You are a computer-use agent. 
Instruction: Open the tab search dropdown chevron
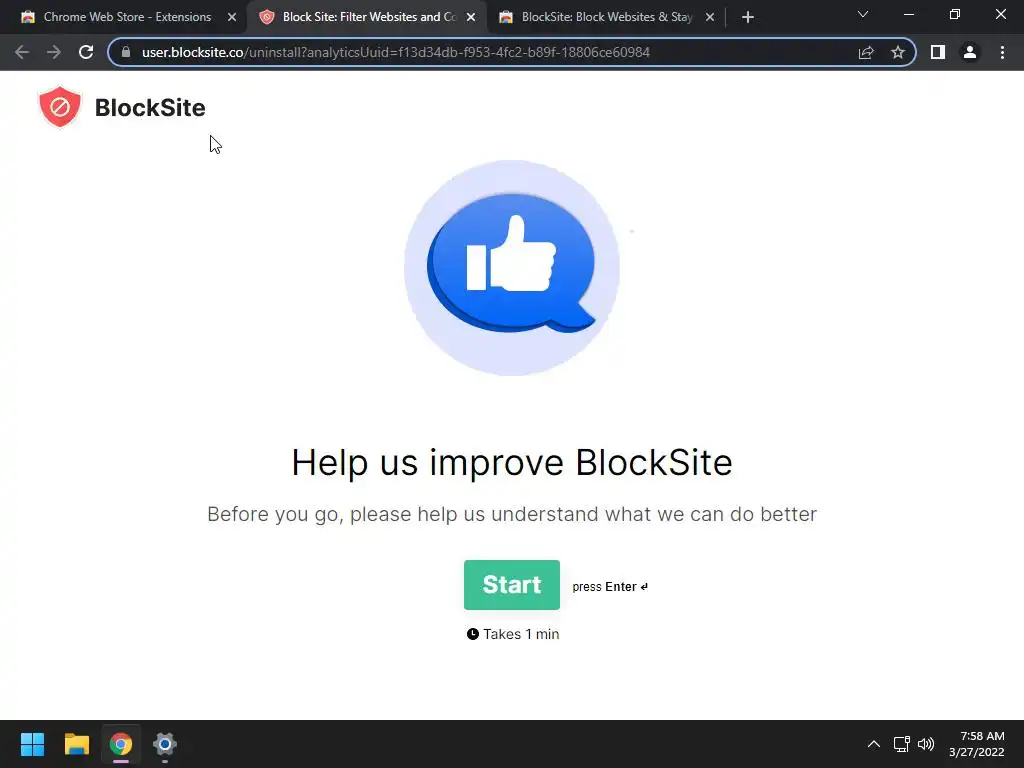(x=863, y=14)
